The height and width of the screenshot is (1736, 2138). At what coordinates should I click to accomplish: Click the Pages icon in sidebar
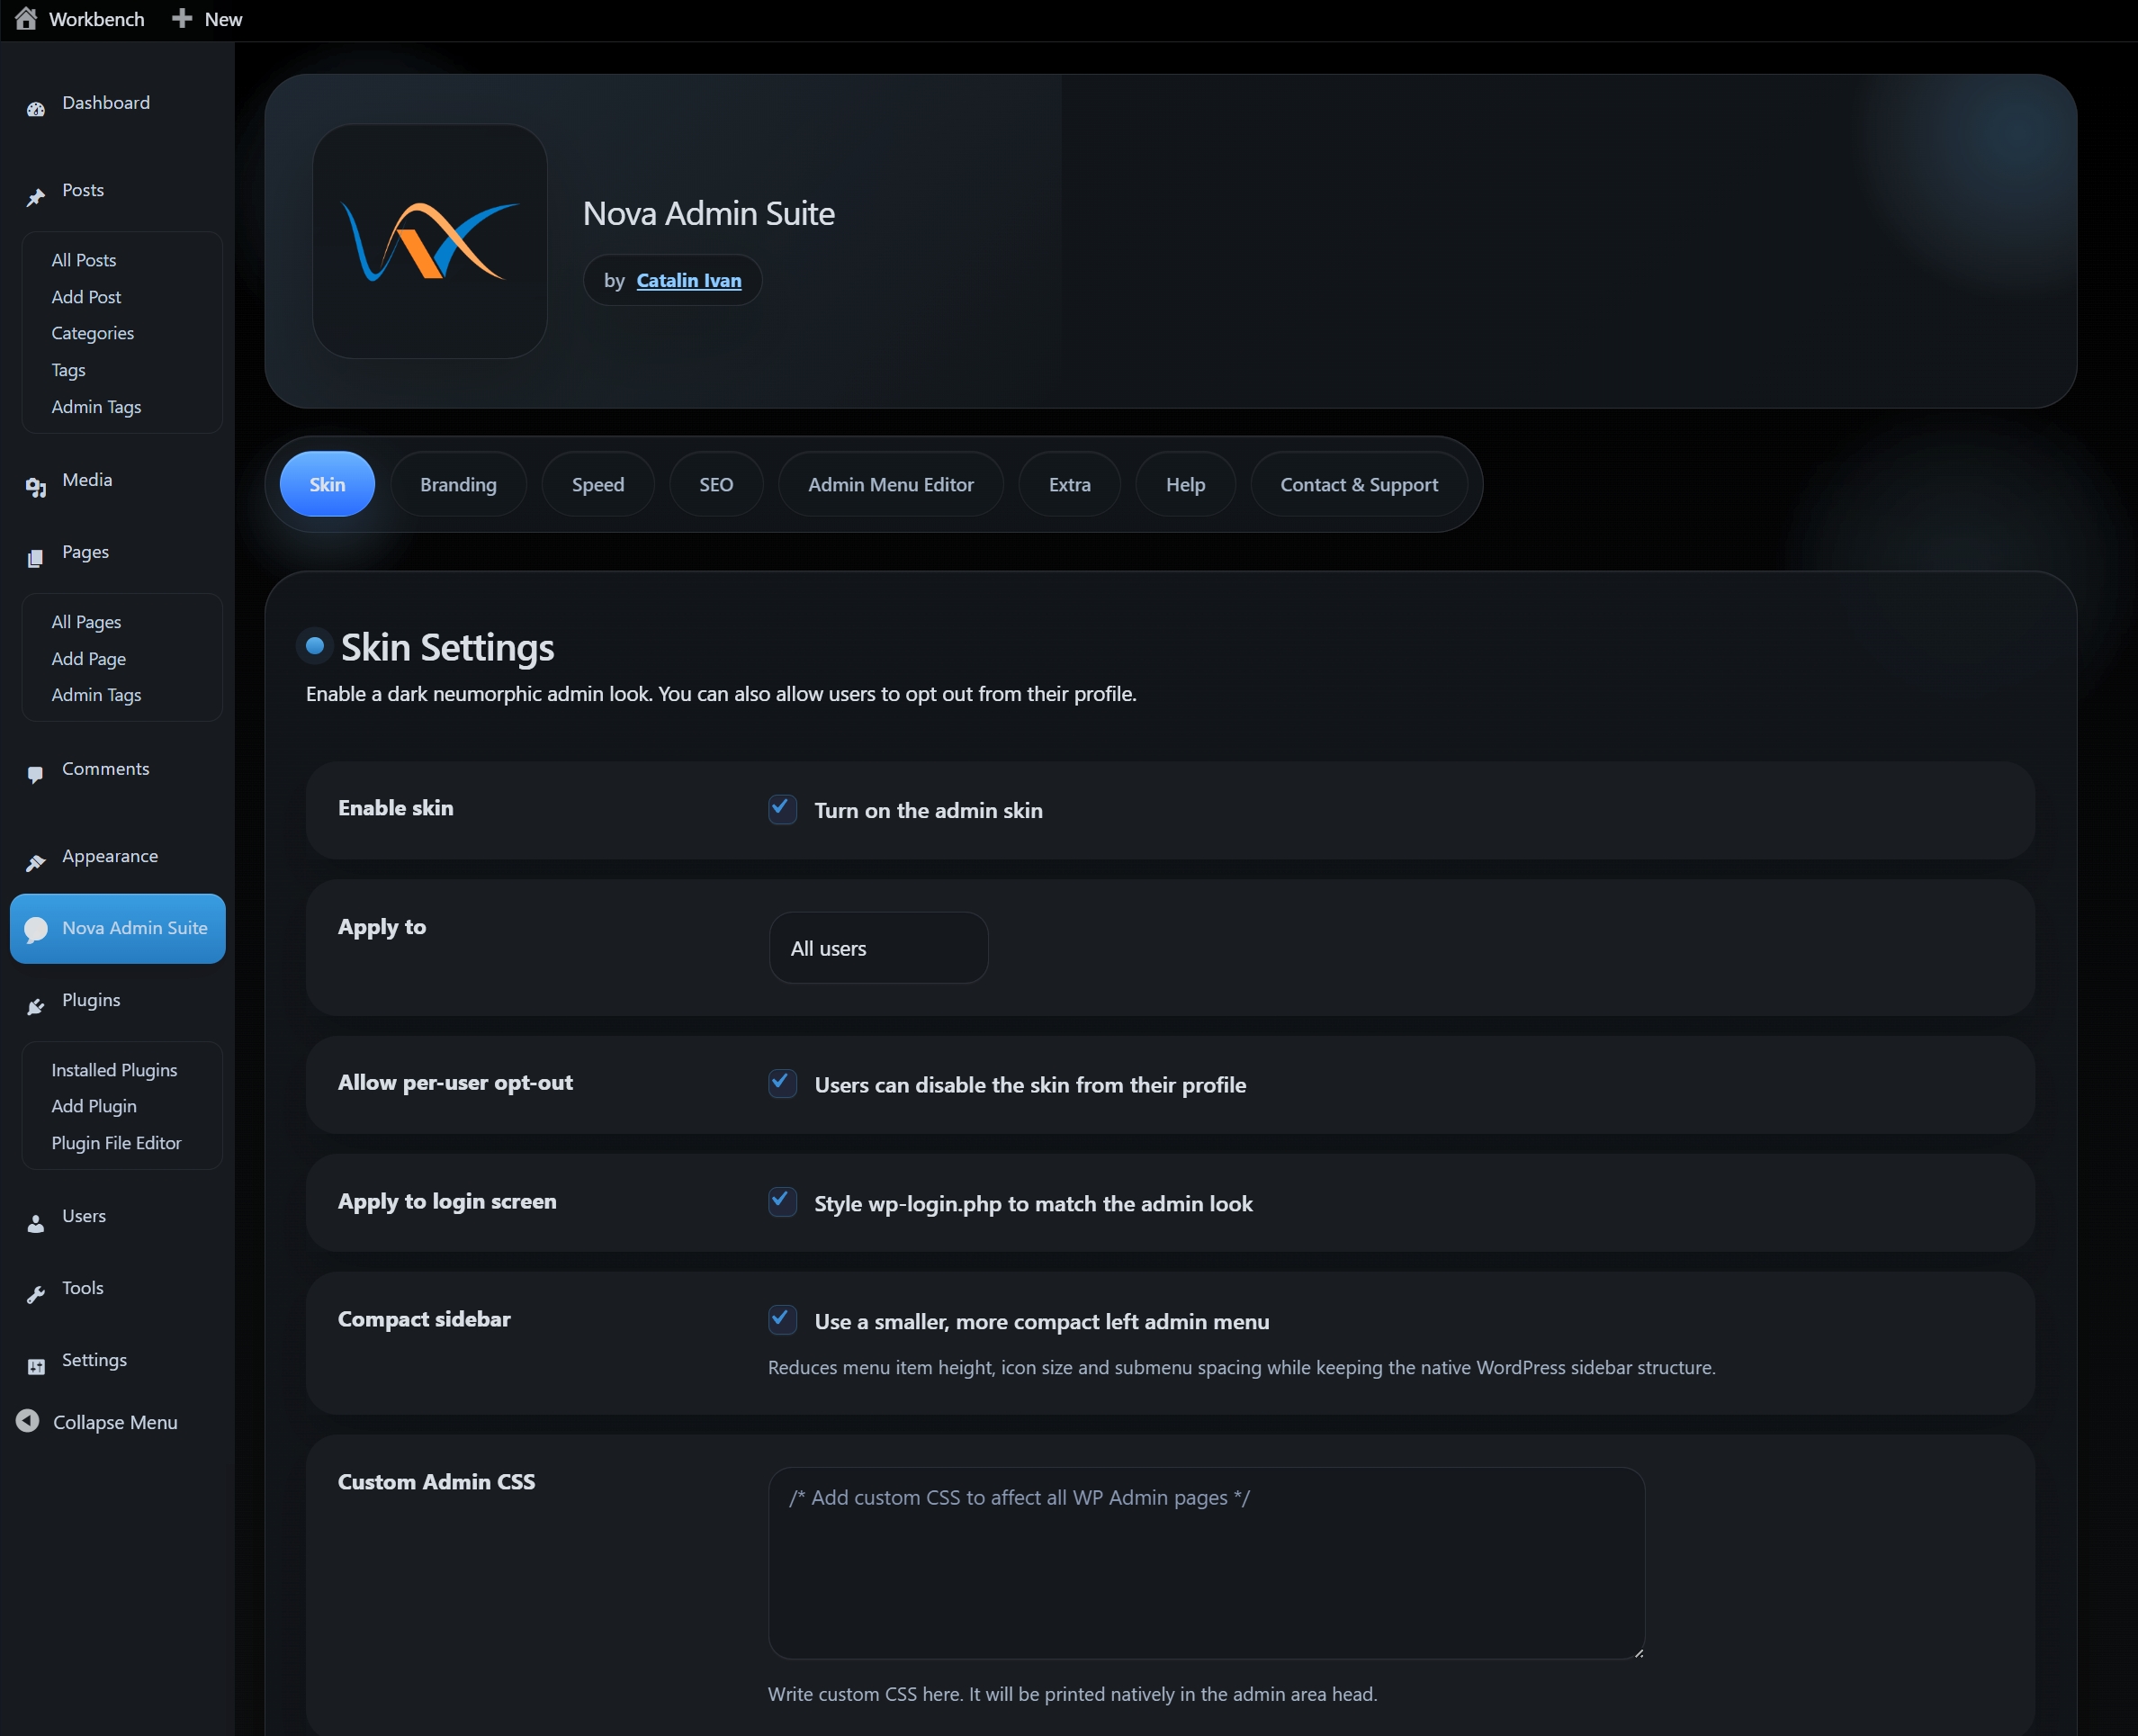(x=35, y=557)
